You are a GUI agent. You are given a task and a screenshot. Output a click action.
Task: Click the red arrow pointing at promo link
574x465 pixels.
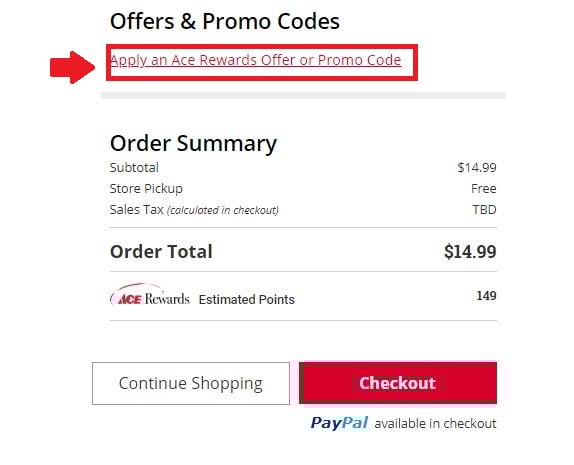pyautogui.click(x=72, y=67)
